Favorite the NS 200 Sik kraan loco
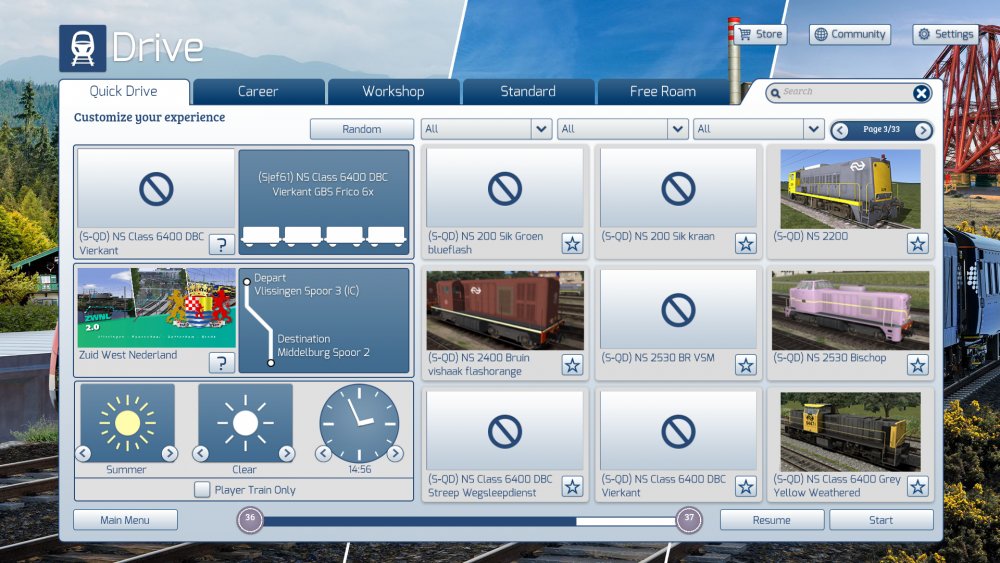 [x=746, y=244]
